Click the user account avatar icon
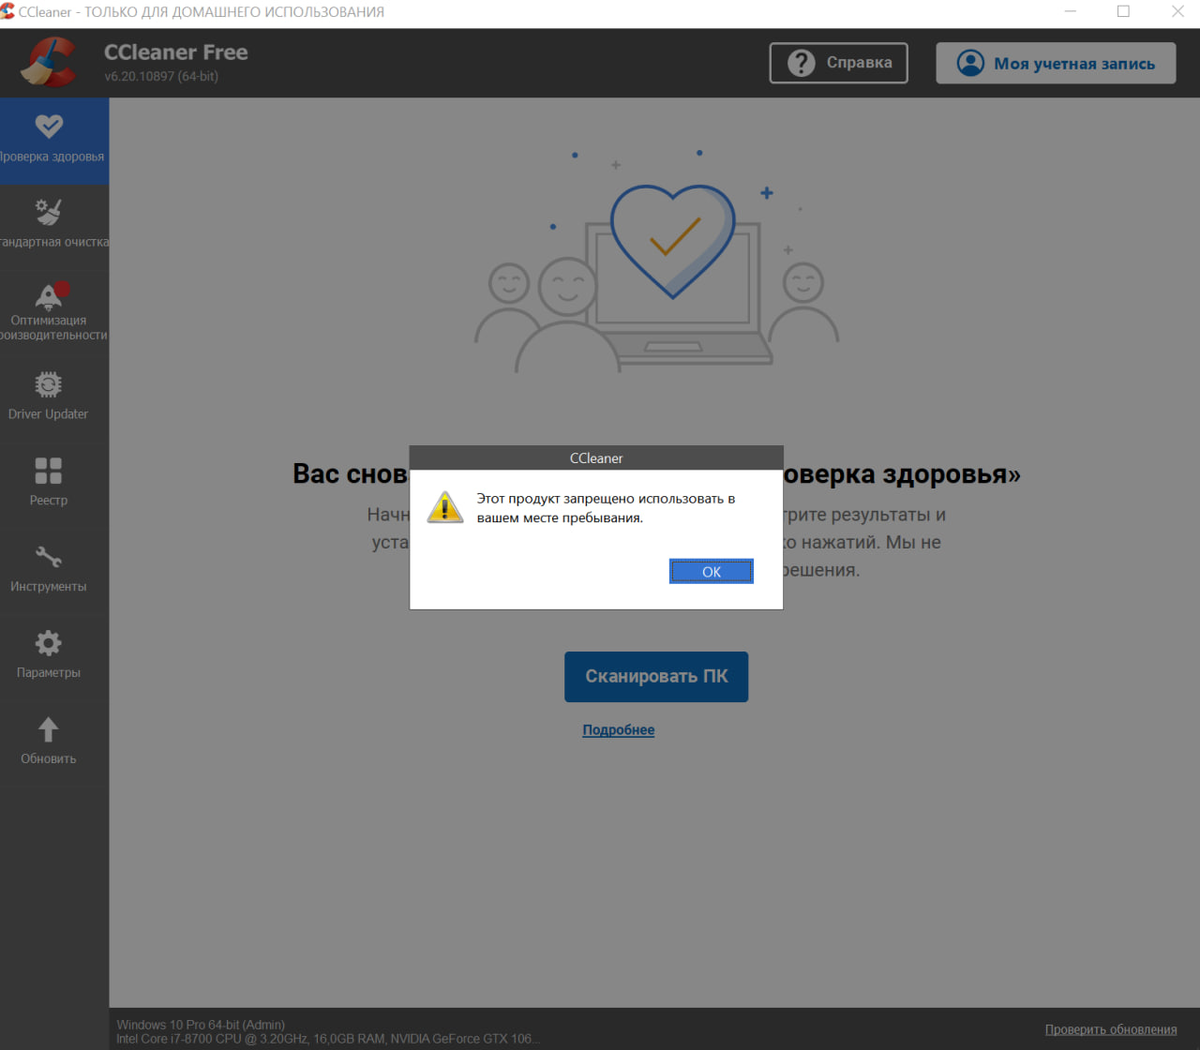Screen dimensions: 1200x1050 [x=970, y=63]
